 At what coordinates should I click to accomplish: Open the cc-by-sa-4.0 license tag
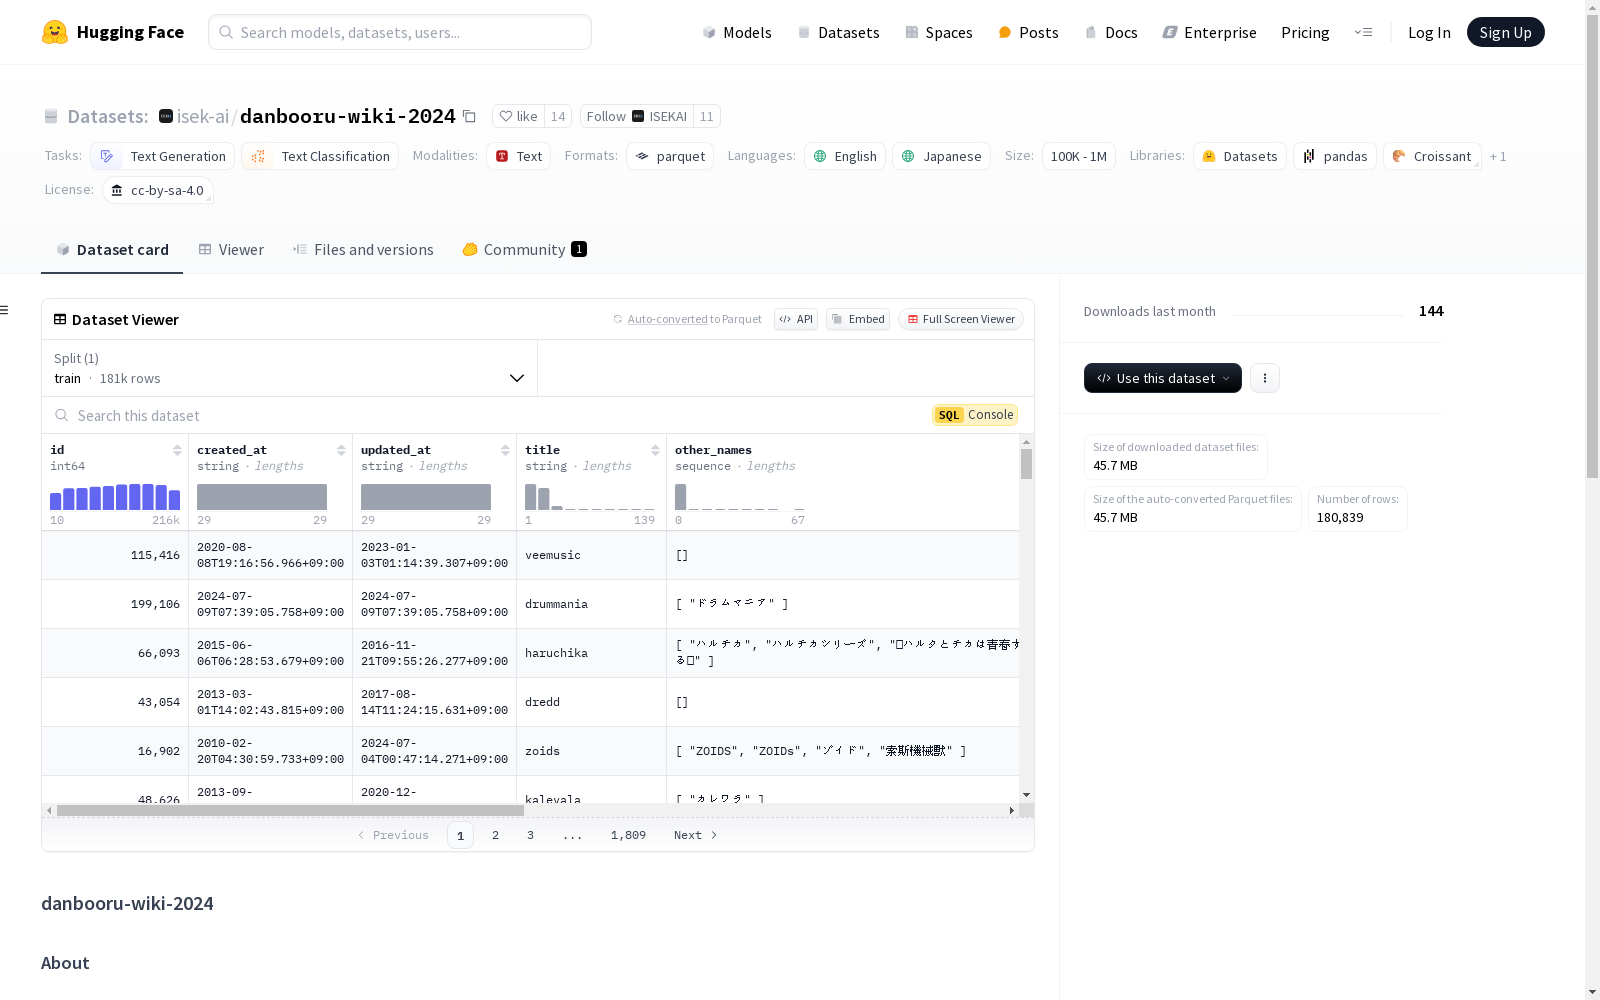158,190
